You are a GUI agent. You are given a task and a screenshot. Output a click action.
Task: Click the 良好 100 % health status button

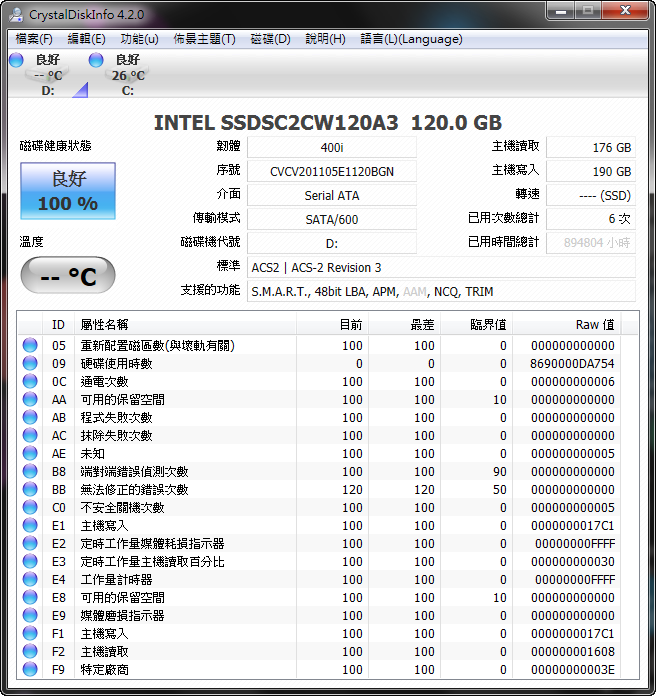pyautogui.click(x=68, y=192)
